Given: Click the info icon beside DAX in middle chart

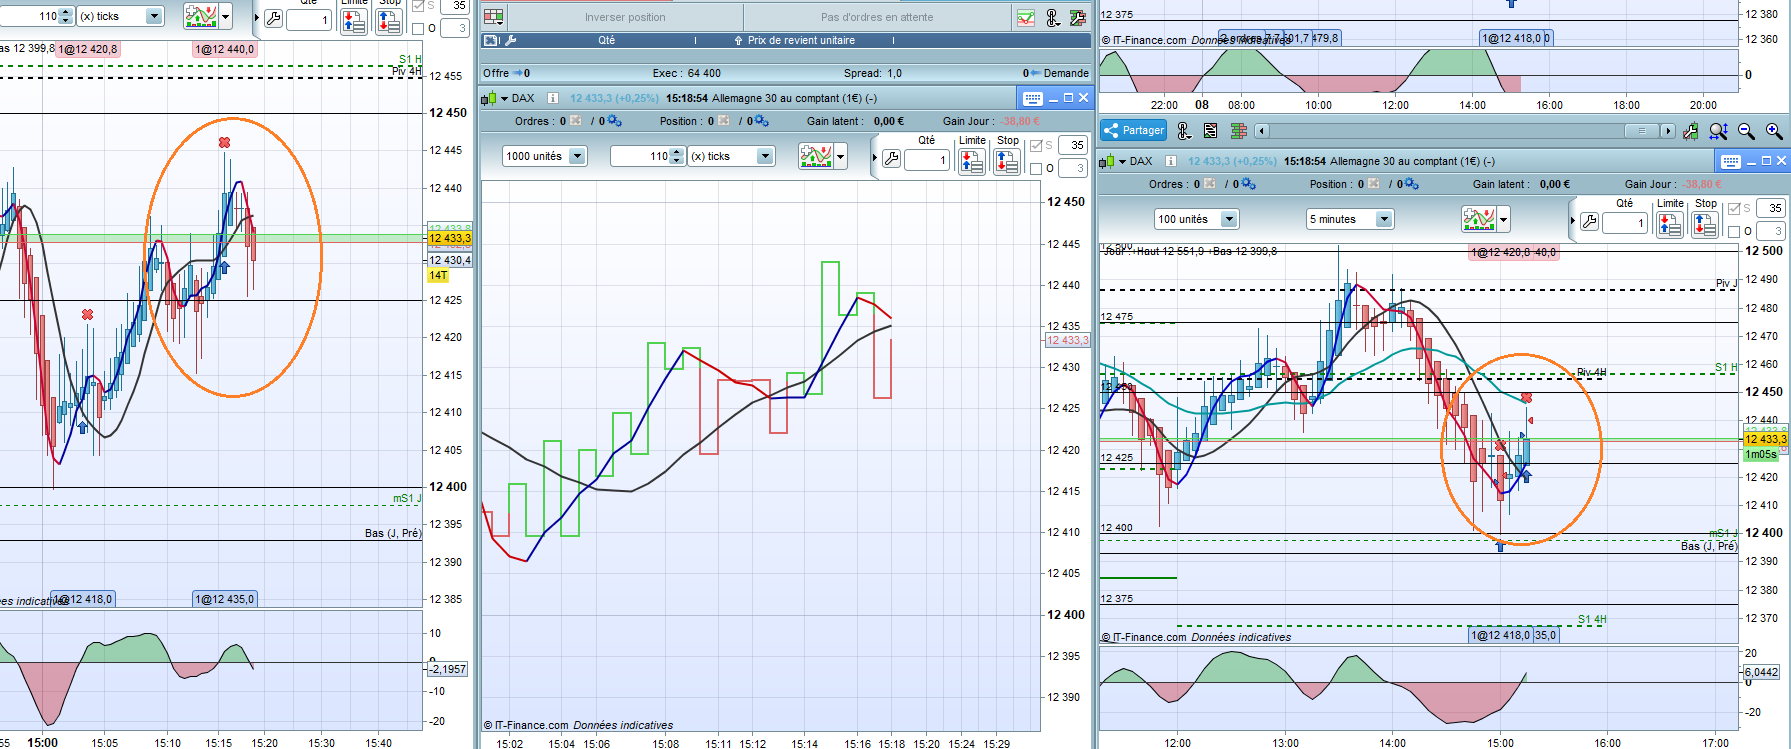Looking at the screenshot, I should coord(552,98).
